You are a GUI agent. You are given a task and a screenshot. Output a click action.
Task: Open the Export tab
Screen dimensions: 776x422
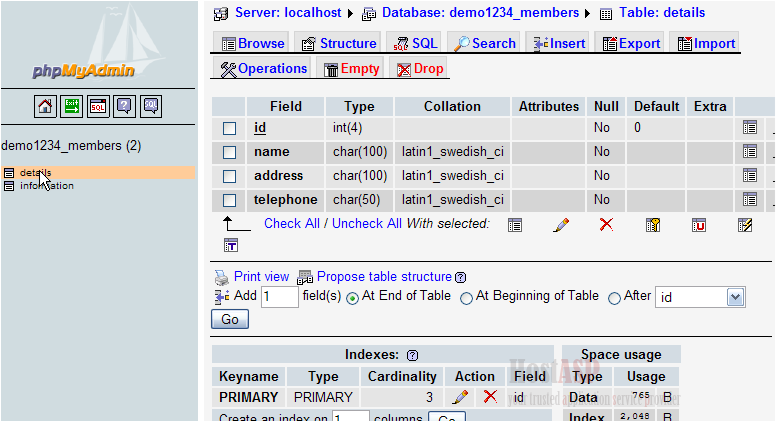click(x=630, y=43)
